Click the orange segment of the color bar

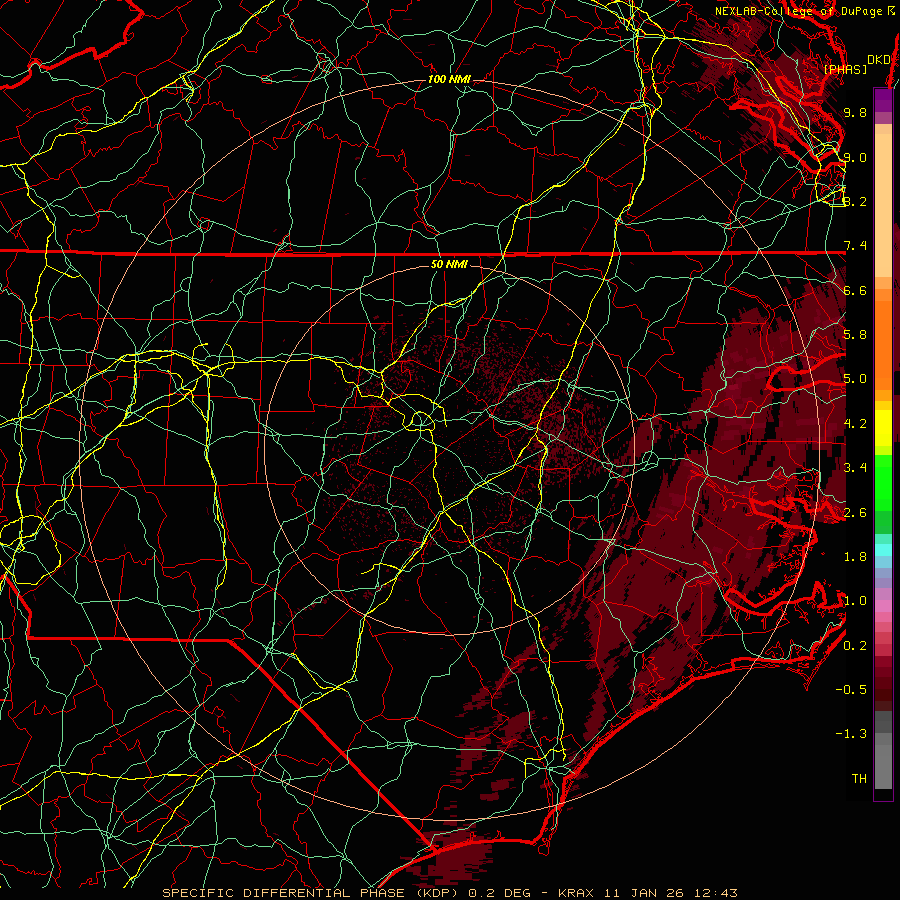[883, 344]
